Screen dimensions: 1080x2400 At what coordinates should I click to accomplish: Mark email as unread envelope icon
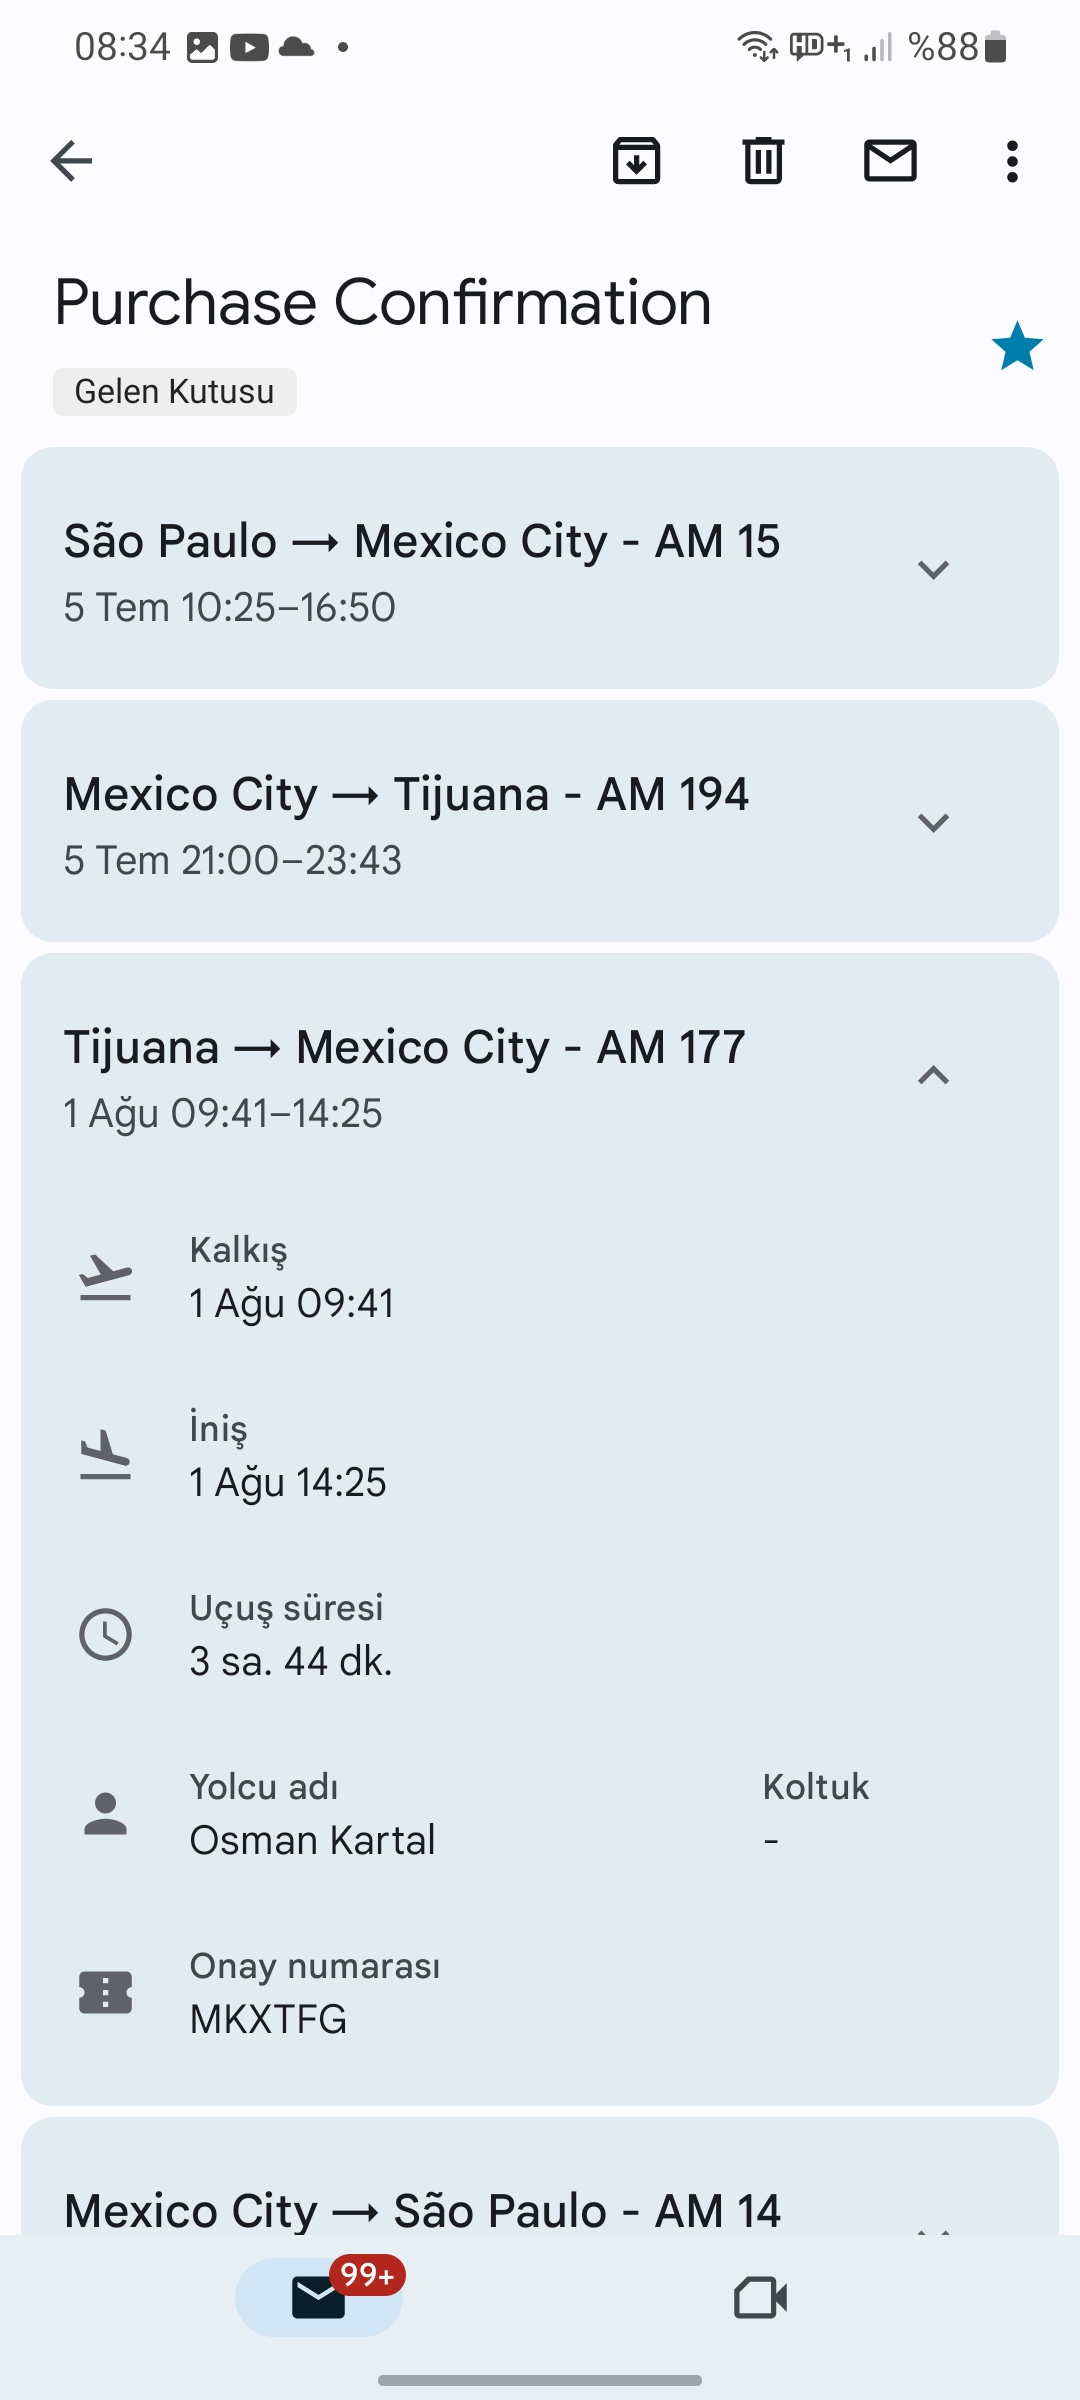tap(890, 160)
